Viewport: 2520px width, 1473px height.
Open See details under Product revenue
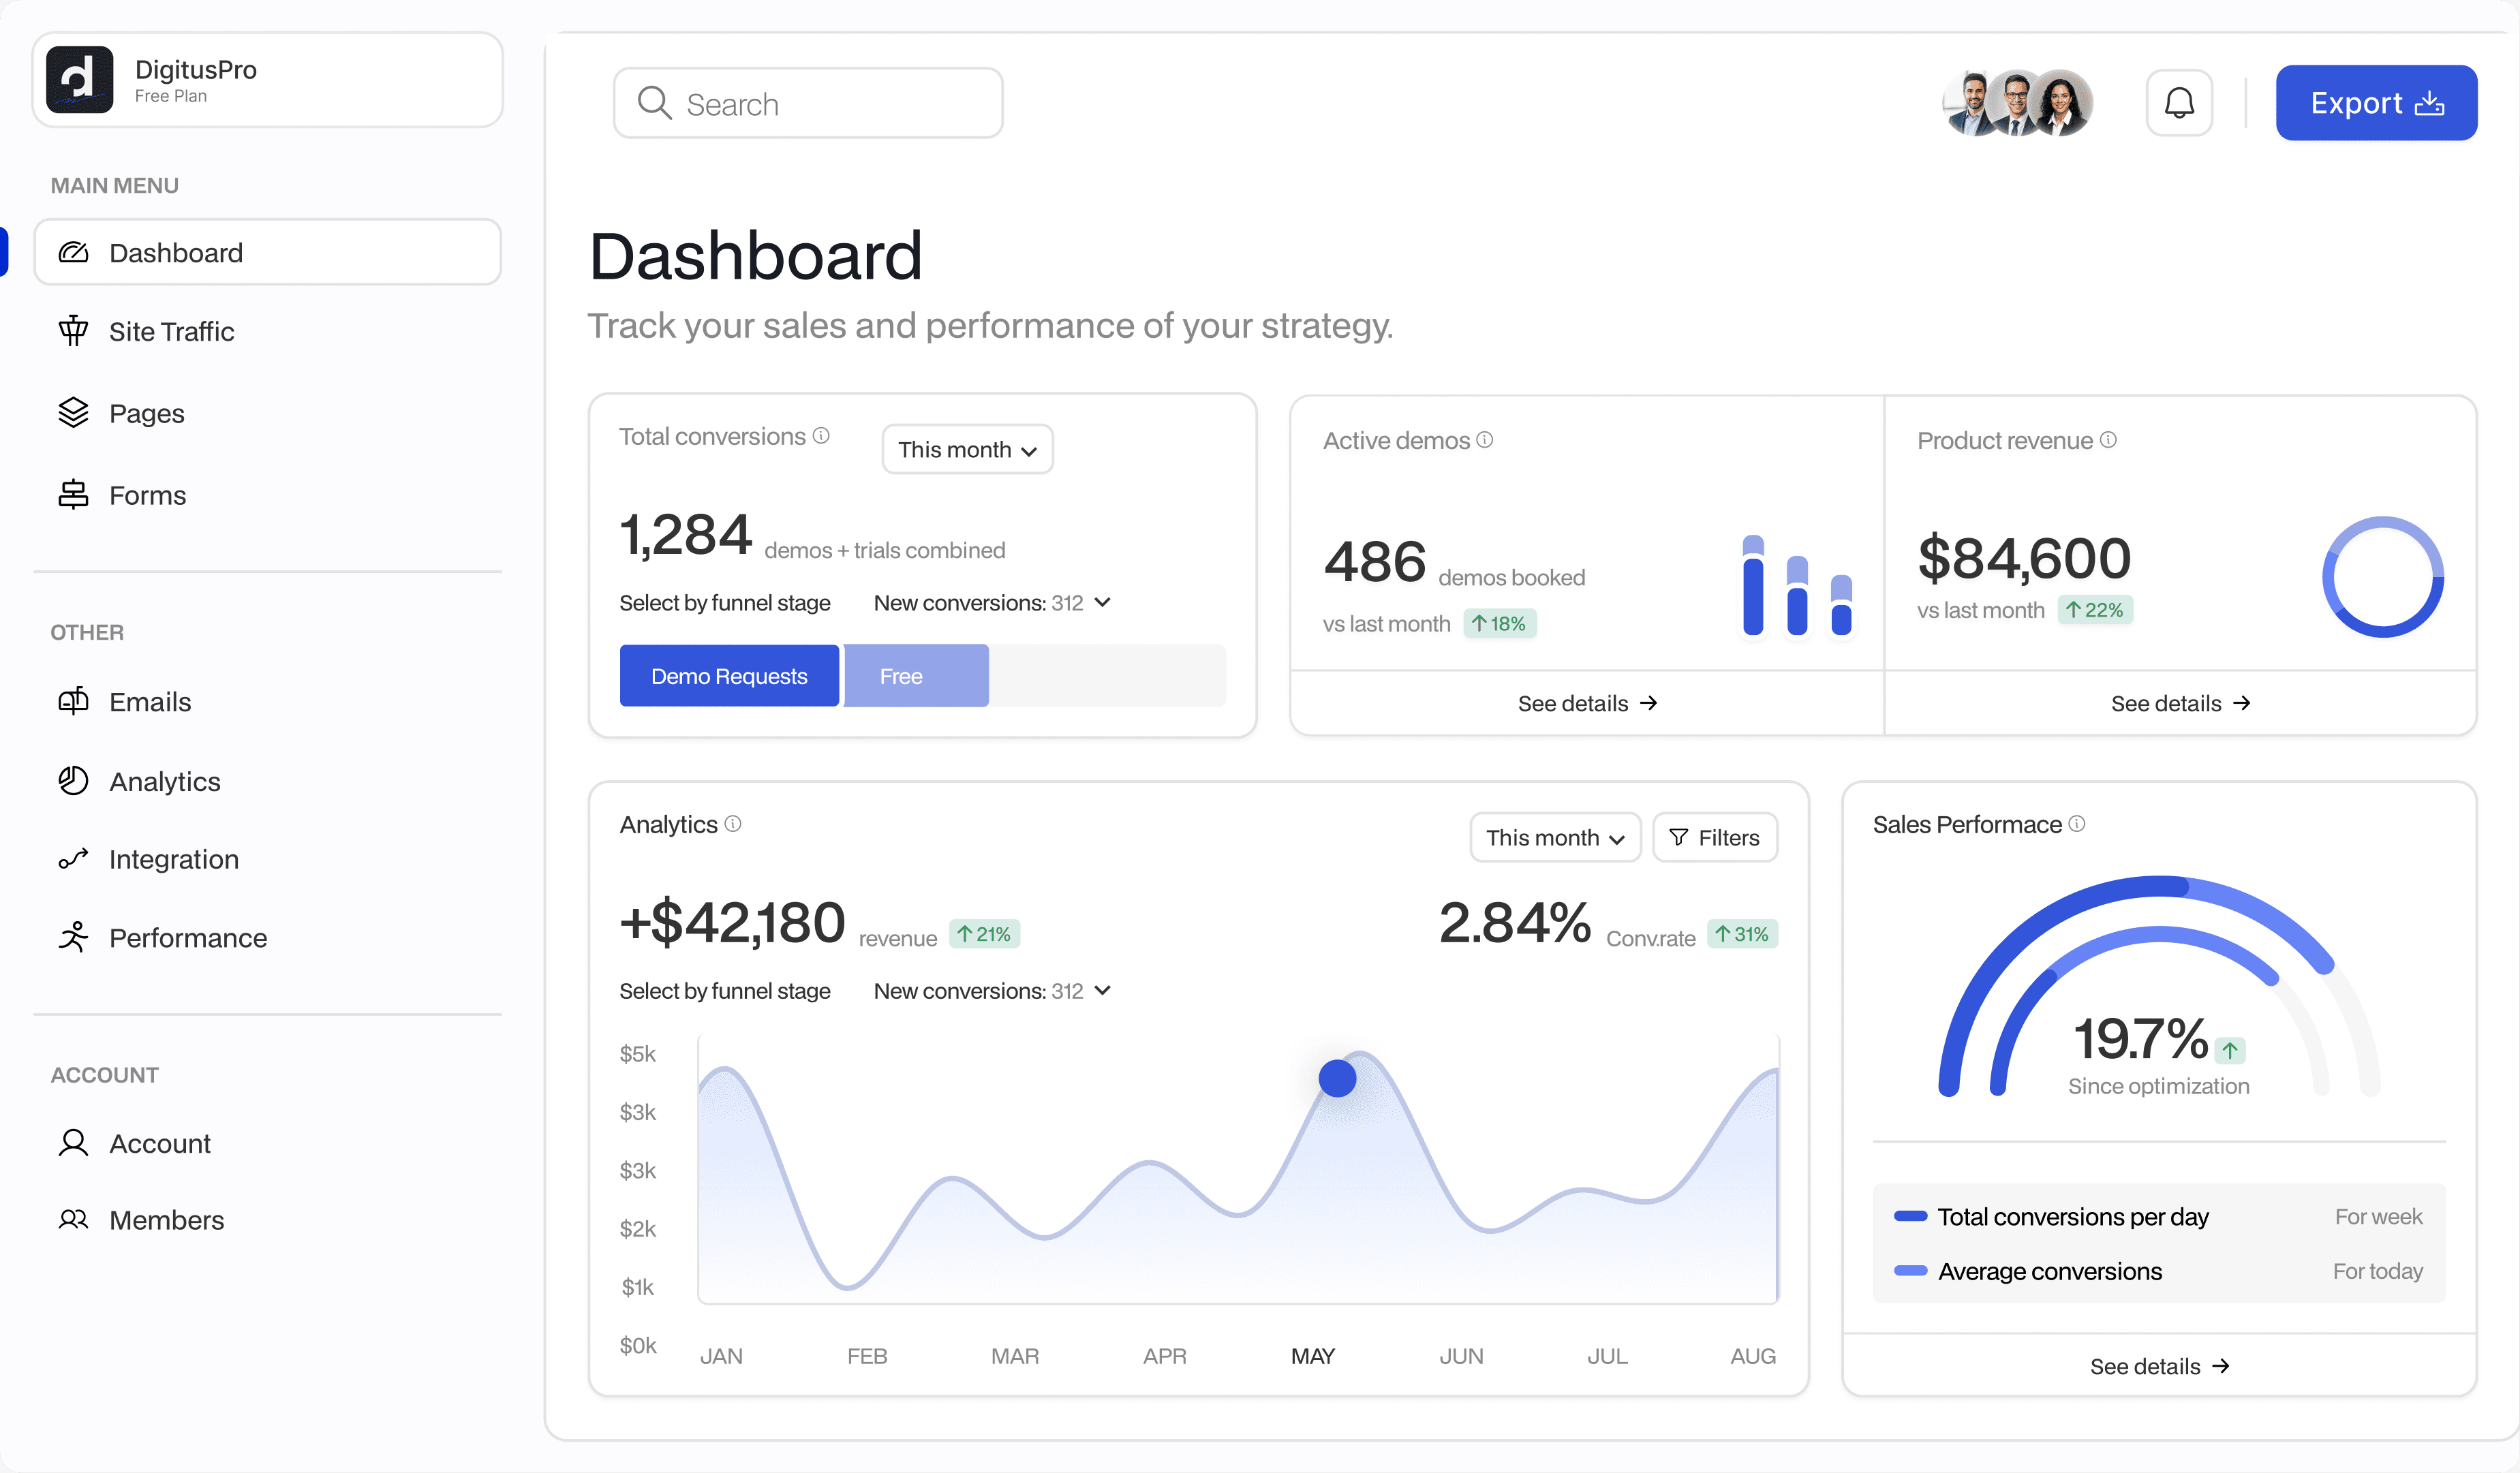pyautogui.click(x=2180, y=704)
